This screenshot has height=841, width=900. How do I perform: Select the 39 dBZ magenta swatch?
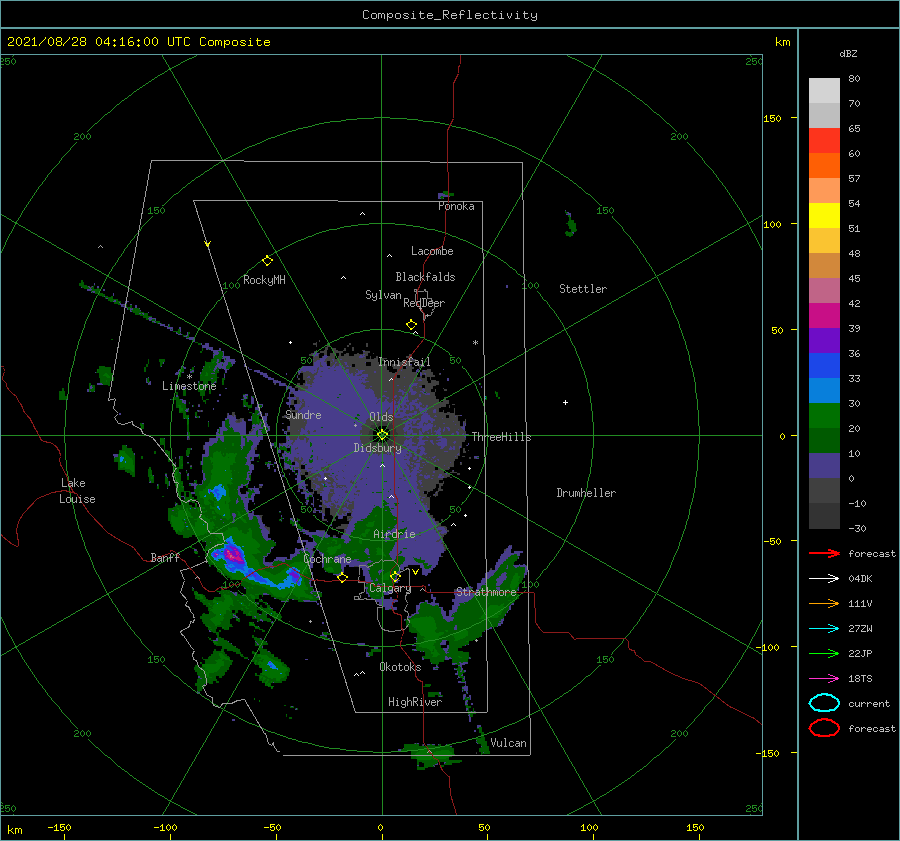coord(824,315)
